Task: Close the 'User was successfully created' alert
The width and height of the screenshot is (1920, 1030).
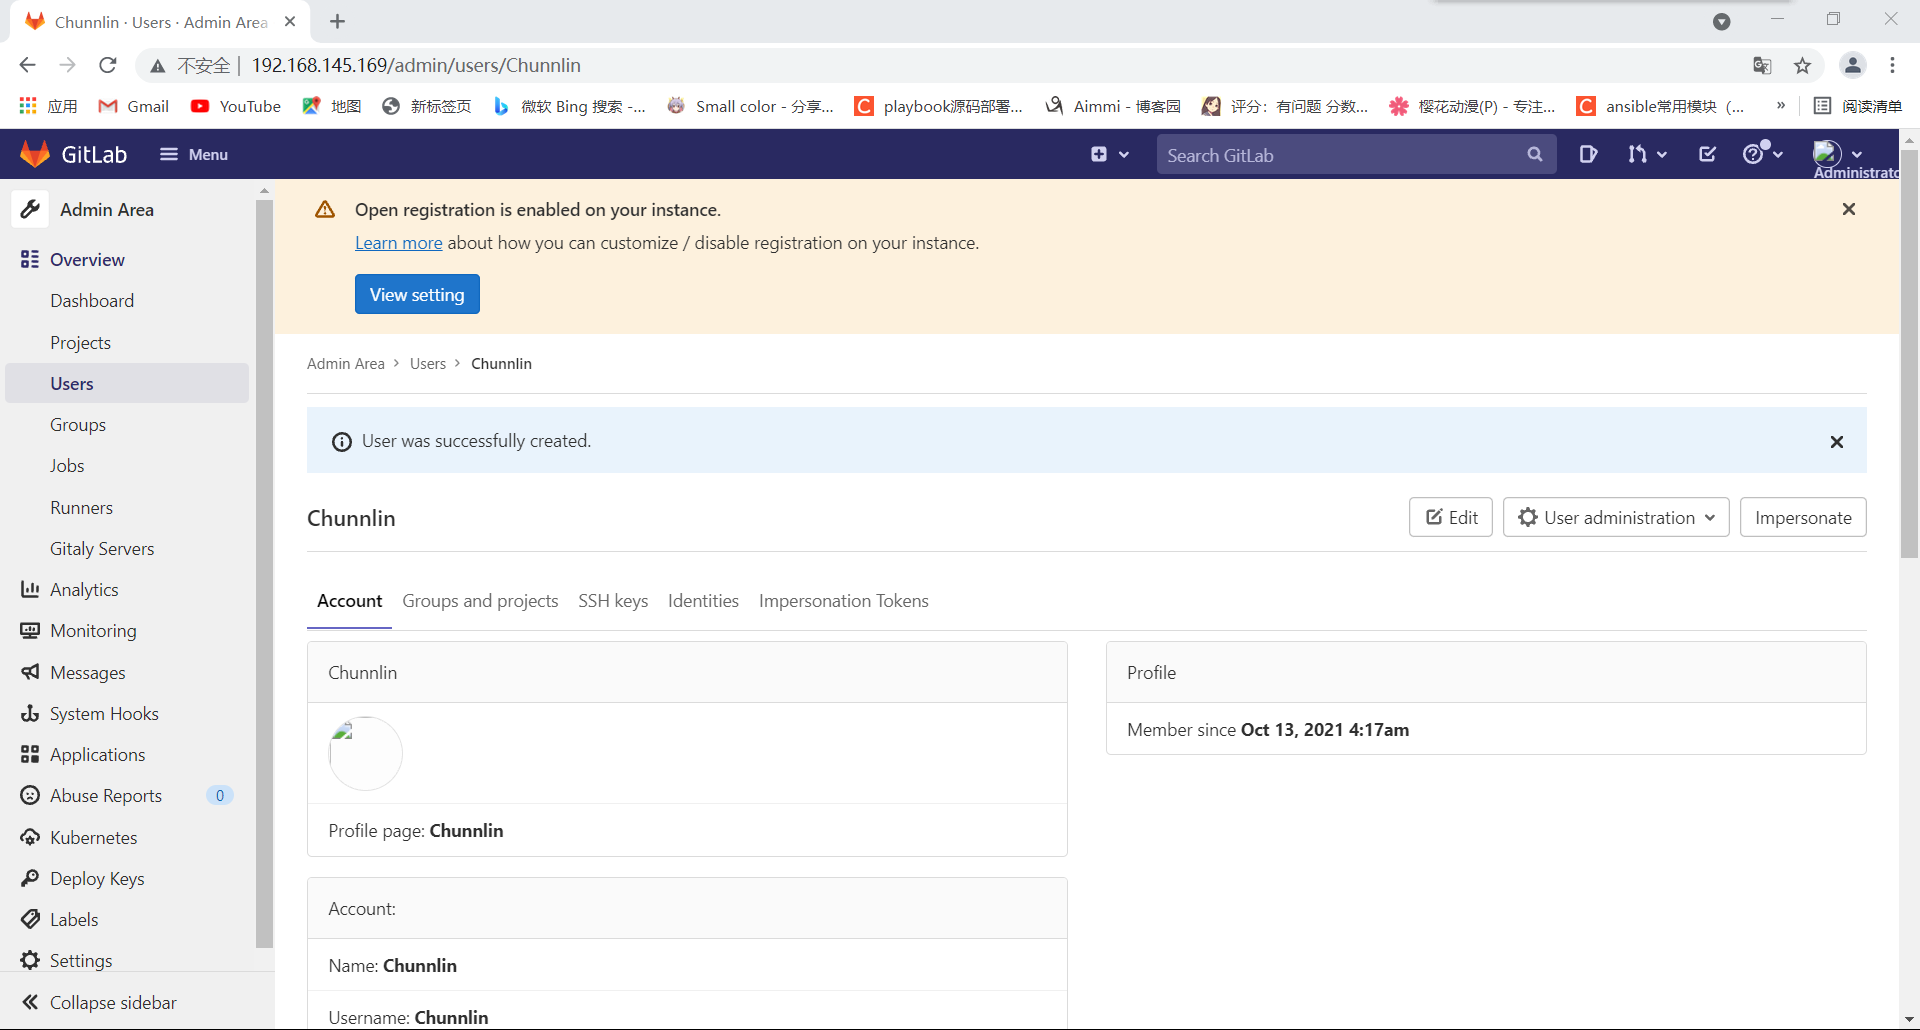Action: coord(1837,442)
